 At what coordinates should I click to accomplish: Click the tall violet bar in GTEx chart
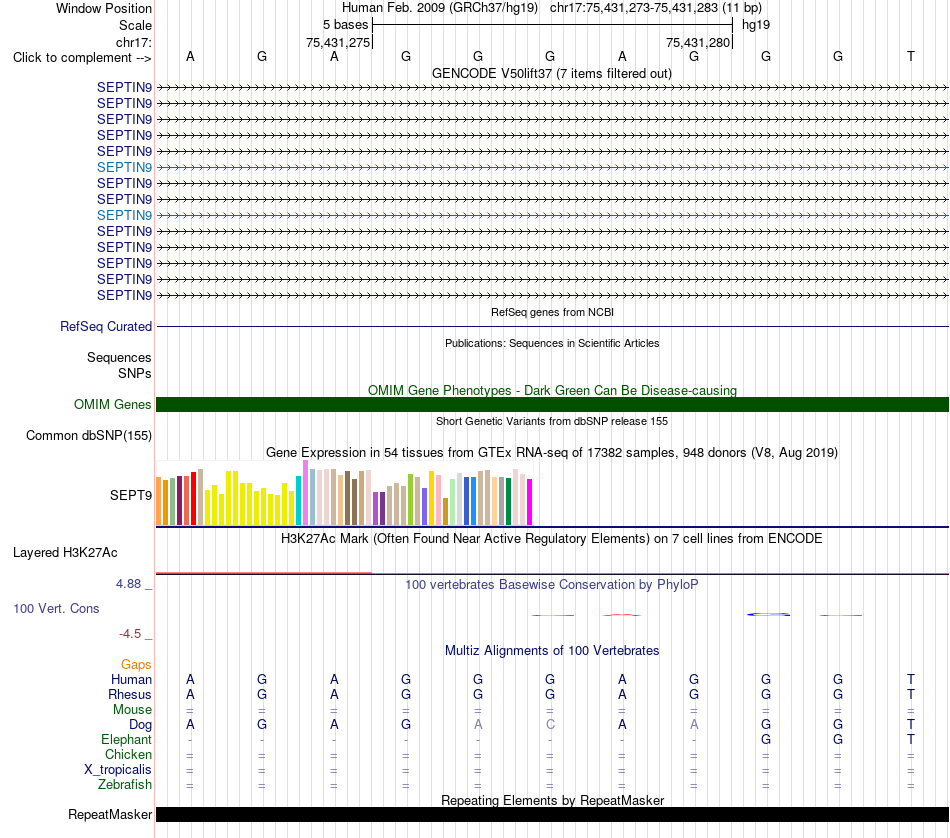point(305,493)
